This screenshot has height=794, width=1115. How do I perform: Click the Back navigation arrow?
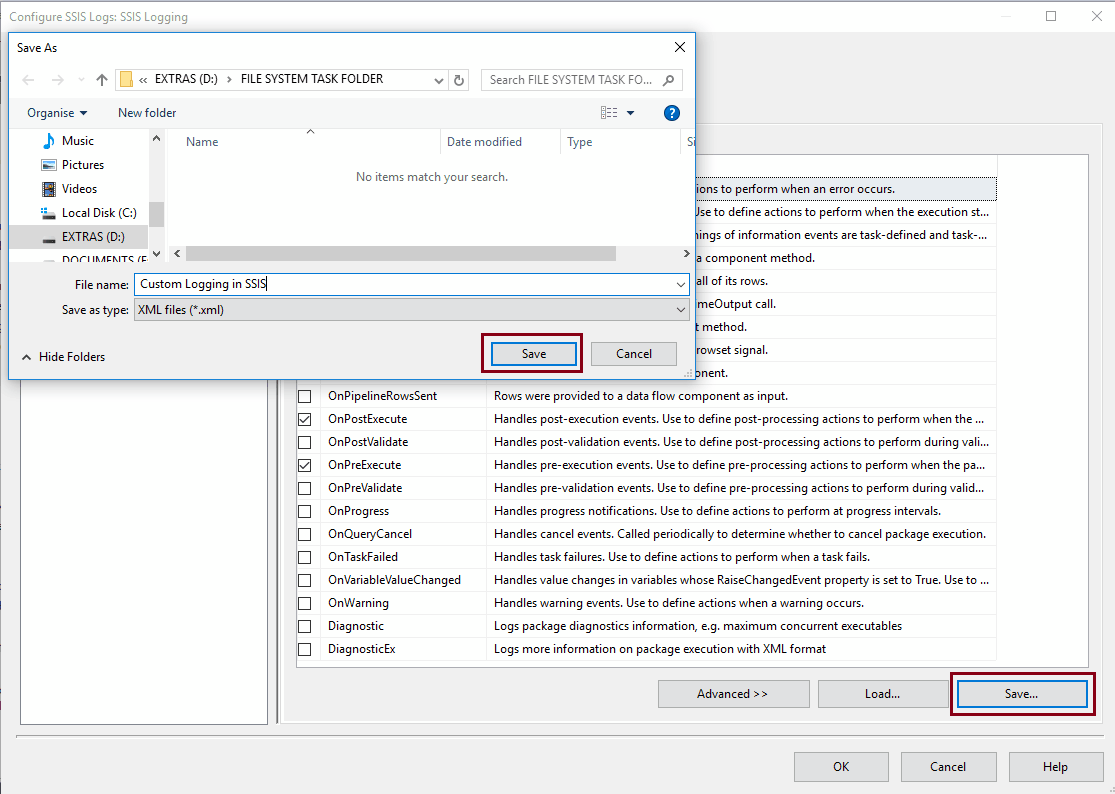point(30,79)
